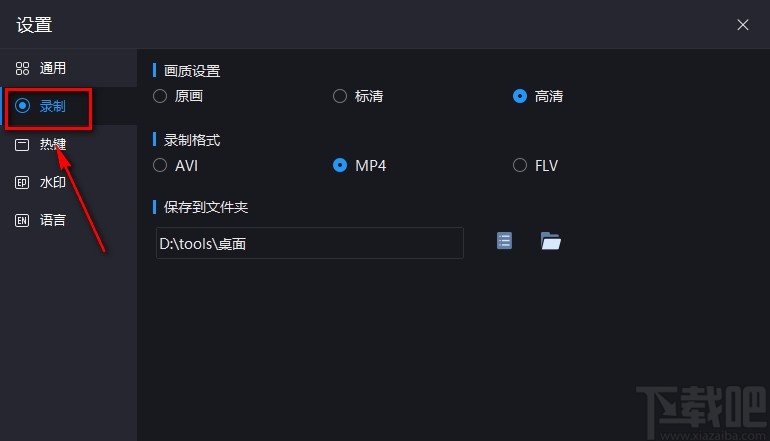Choose FLV recording format
The width and height of the screenshot is (770, 441).
(520, 165)
